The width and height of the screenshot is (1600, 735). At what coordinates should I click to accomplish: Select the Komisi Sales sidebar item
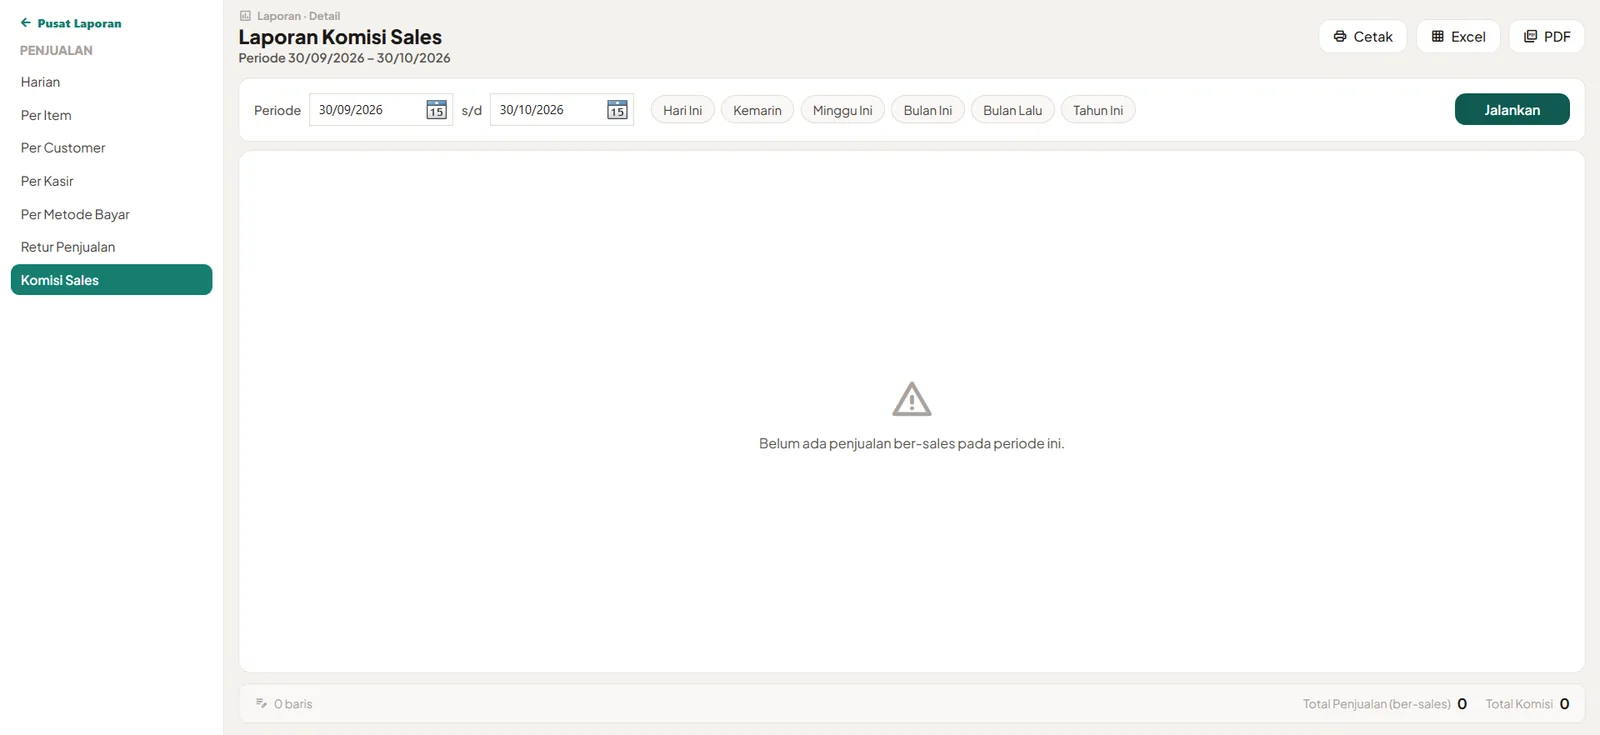click(111, 280)
